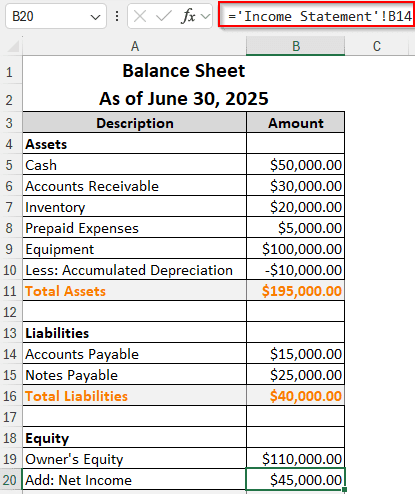Select the Equity heading cell
The image size is (415, 494).
(135, 438)
